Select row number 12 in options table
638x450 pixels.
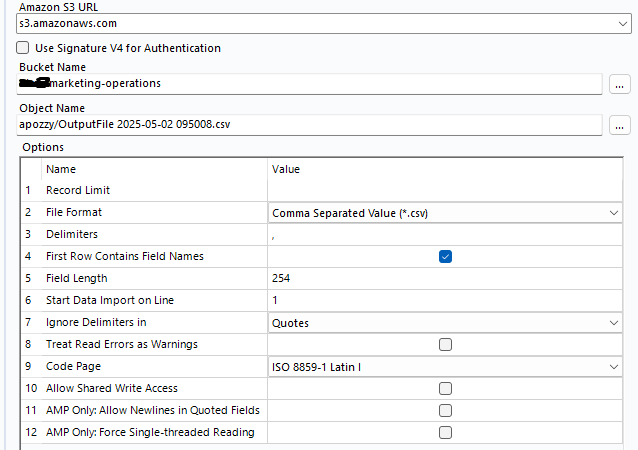(31, 432)
